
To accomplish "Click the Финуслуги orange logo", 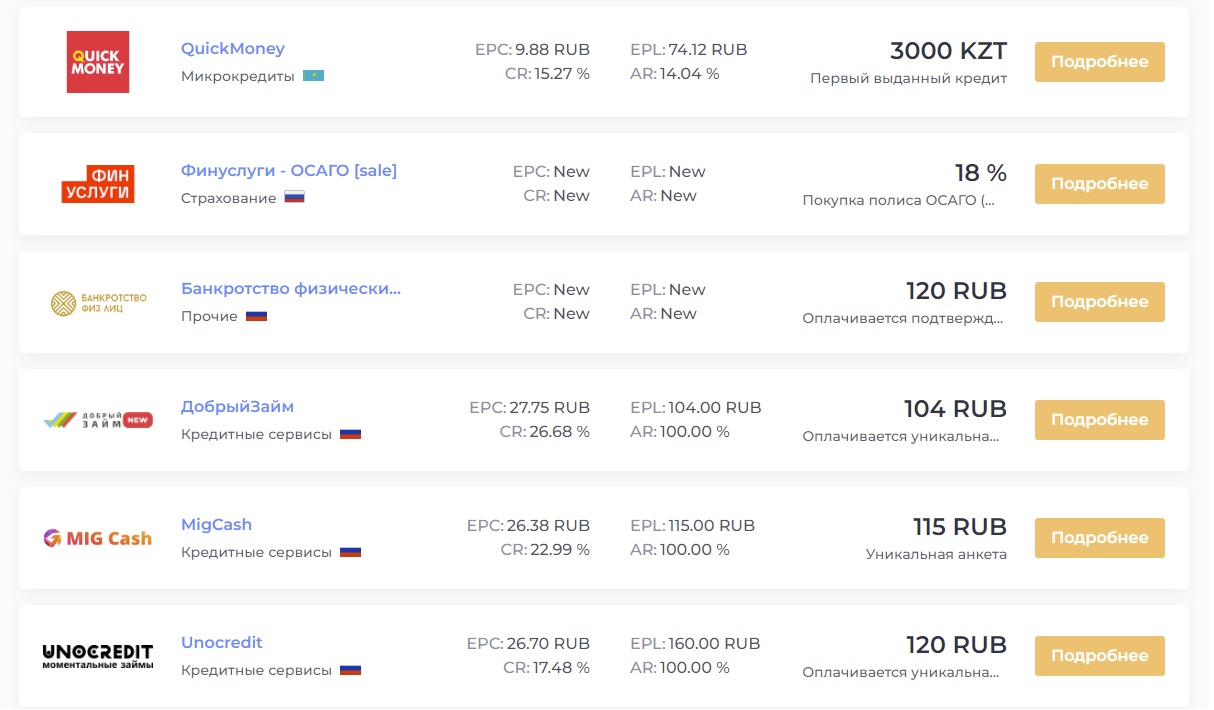I will tap(98, 184).
